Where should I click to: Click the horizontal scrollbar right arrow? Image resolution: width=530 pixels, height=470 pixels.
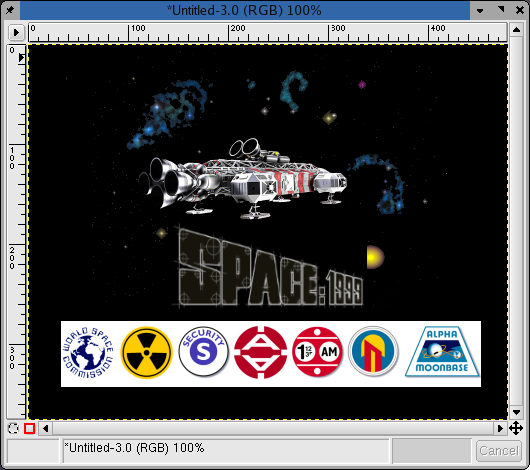(x=500, y=429)
